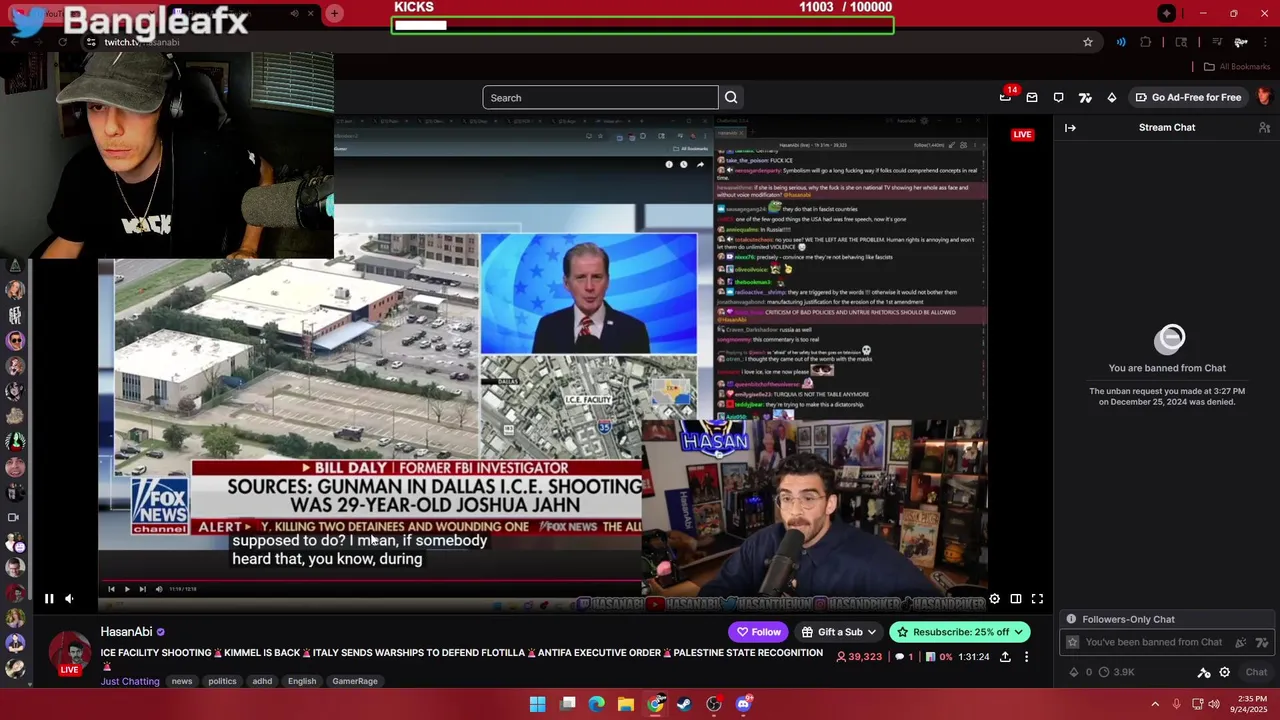Open Twitch notifications inbox with 14 badge
Viewport: 1280px width, 720px height.
1005,97
